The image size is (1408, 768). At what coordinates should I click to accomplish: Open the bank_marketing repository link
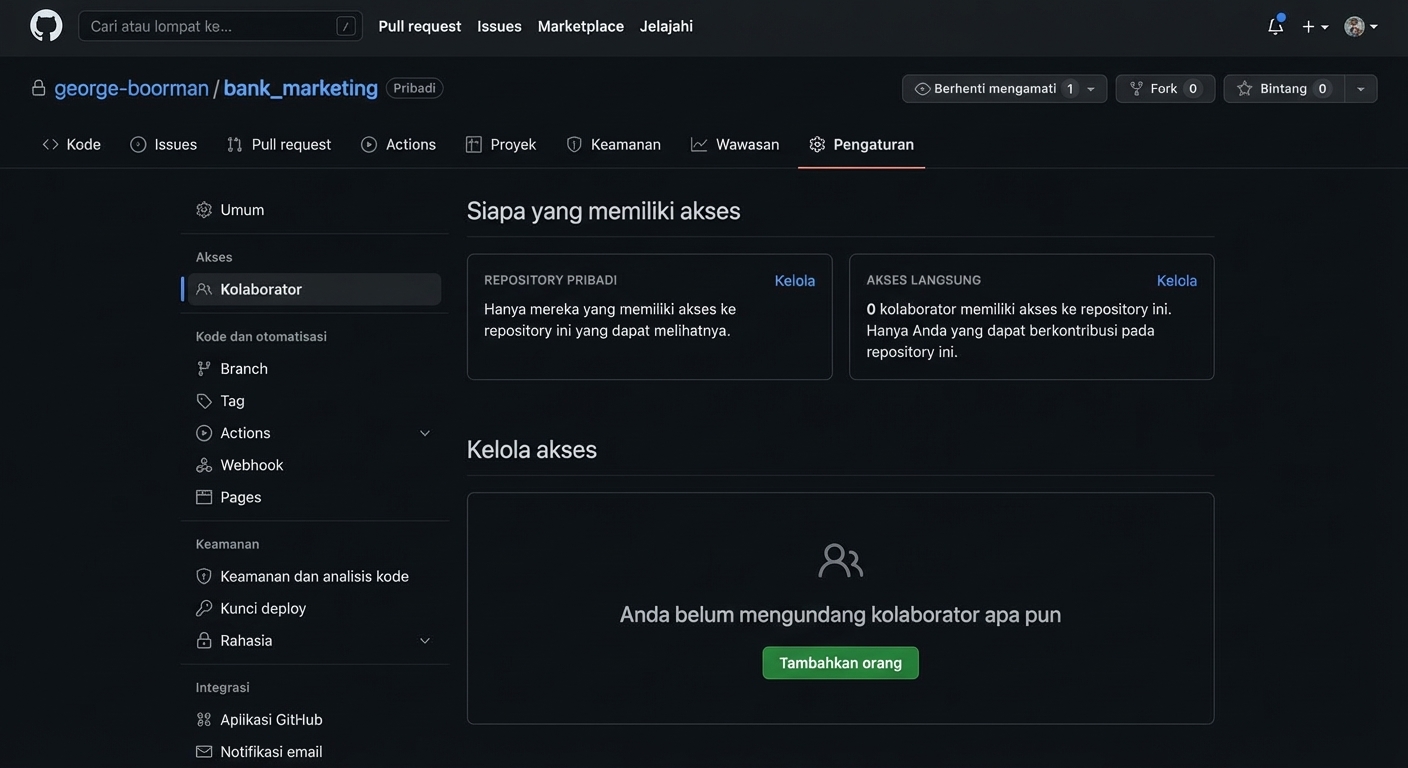(x=301, y=88)
